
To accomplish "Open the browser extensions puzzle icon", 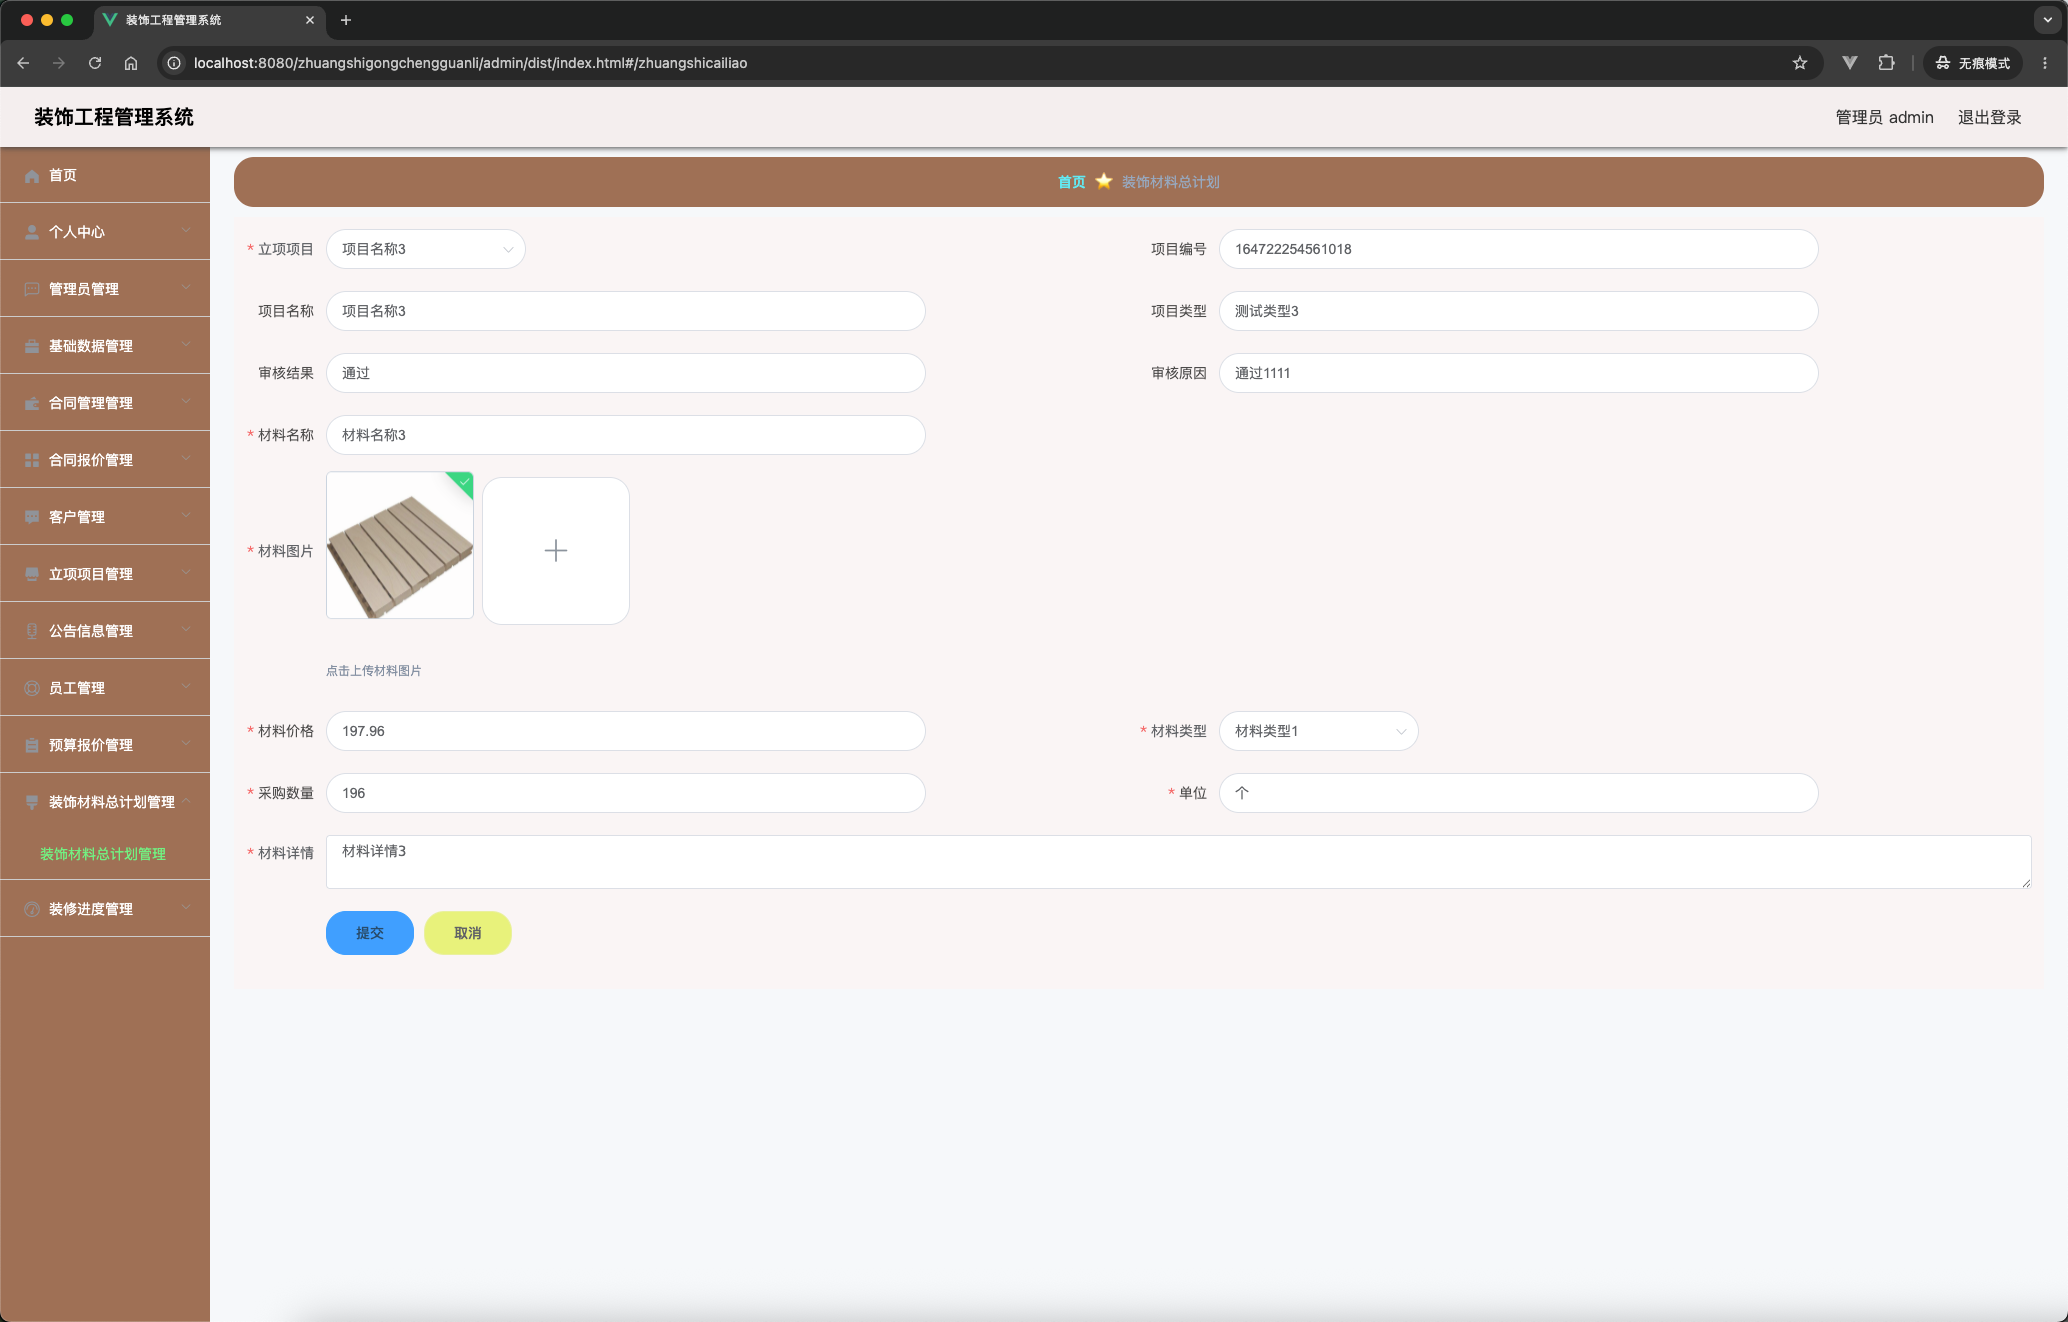I will 1887,63.
